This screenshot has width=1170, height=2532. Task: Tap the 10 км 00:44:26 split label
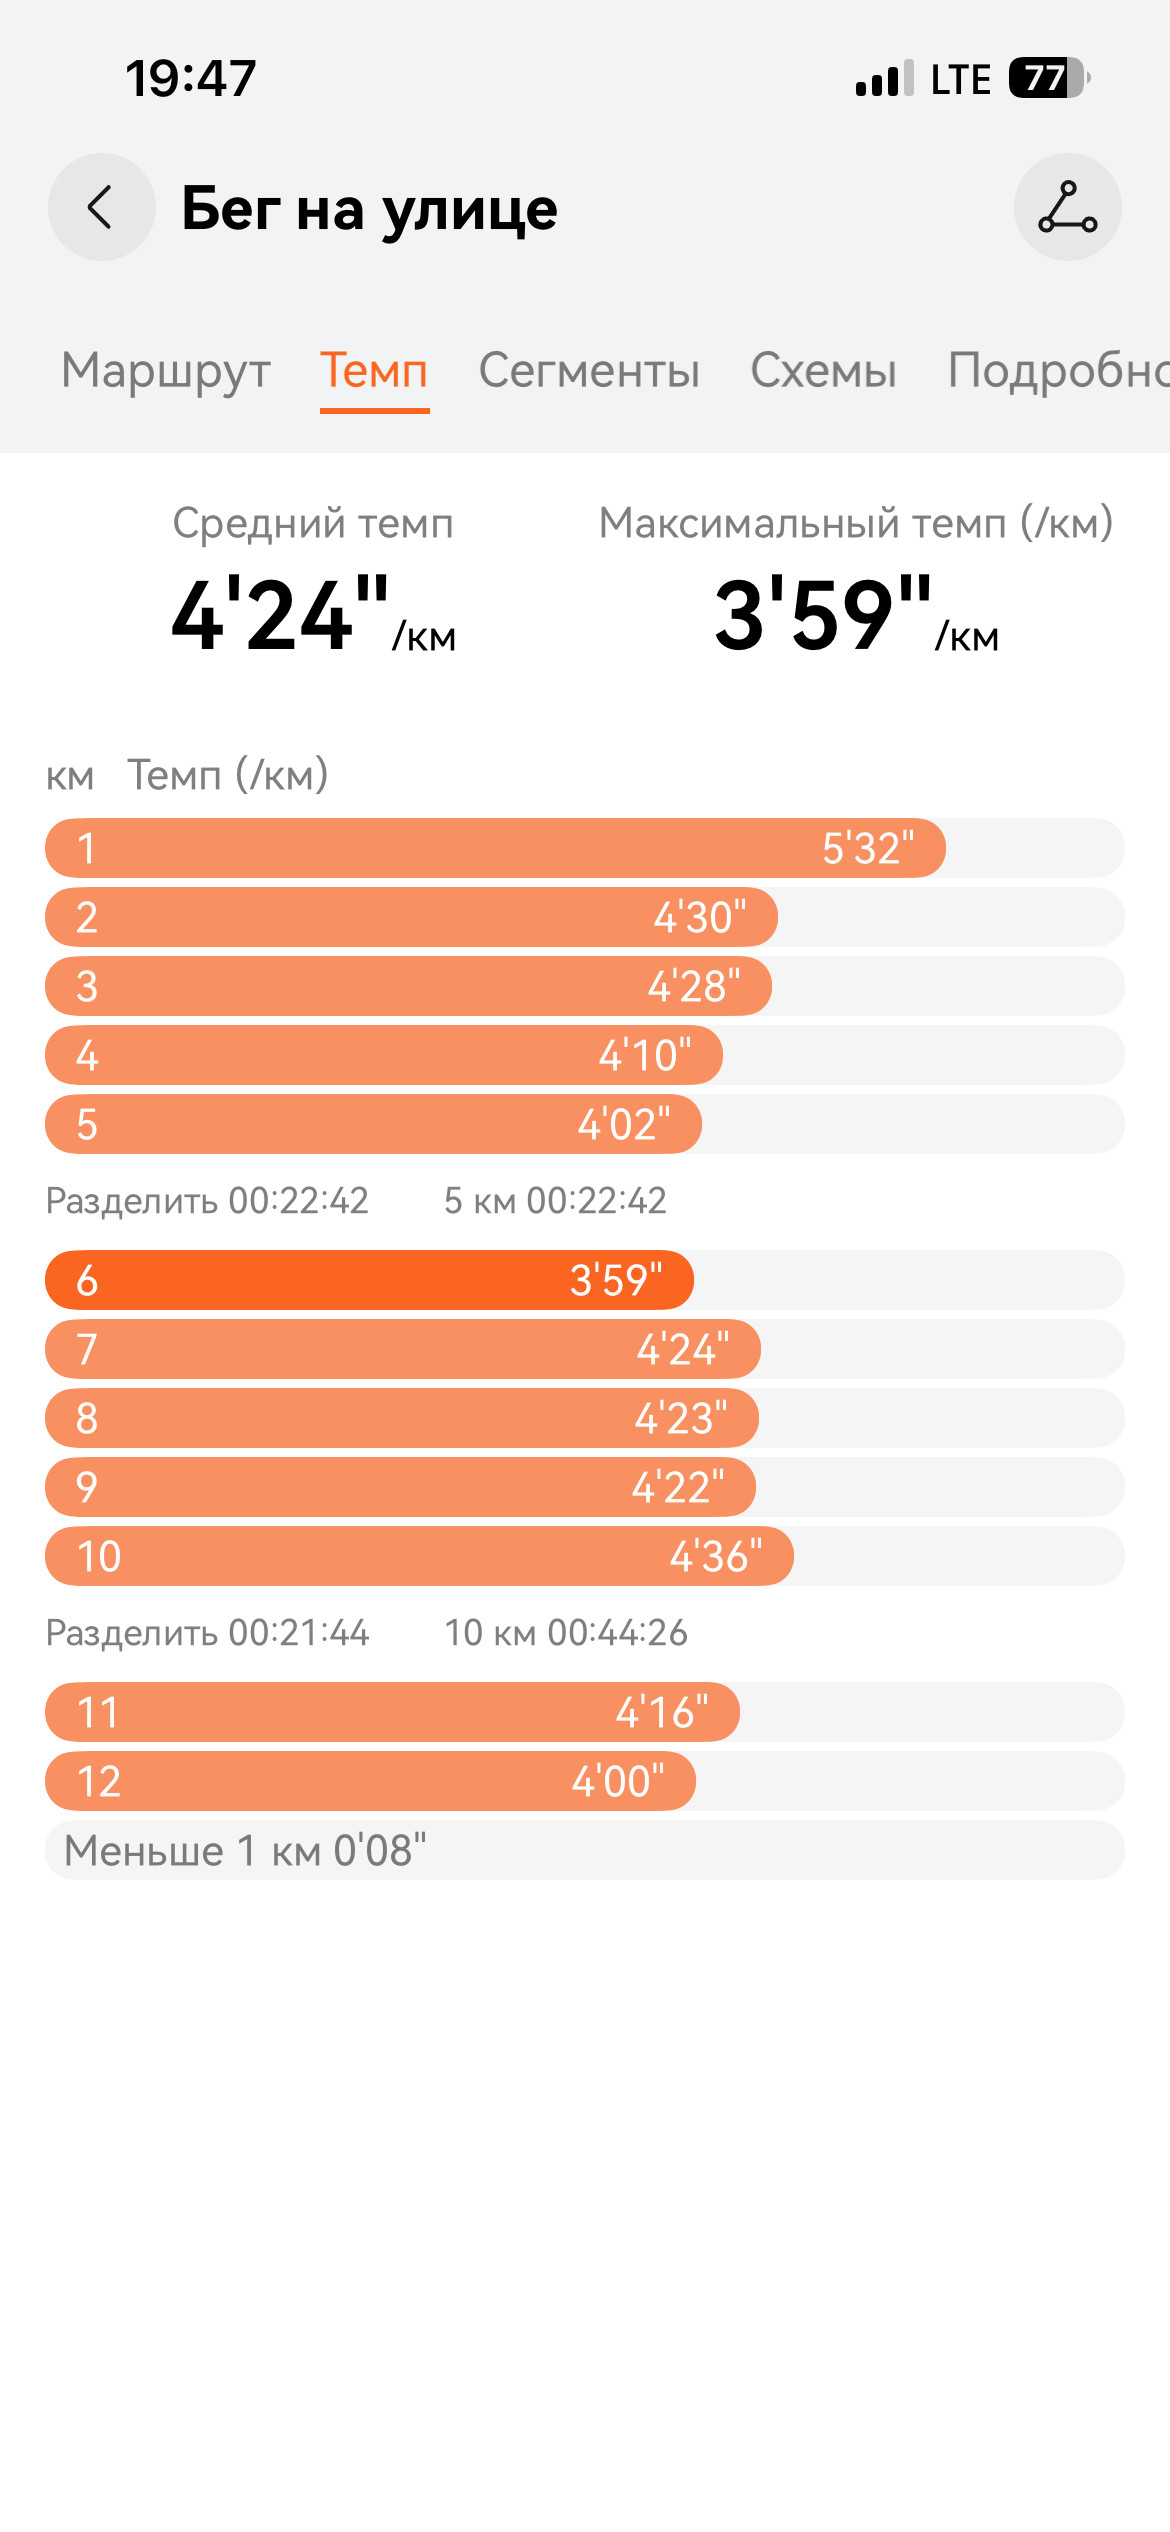566,1632
